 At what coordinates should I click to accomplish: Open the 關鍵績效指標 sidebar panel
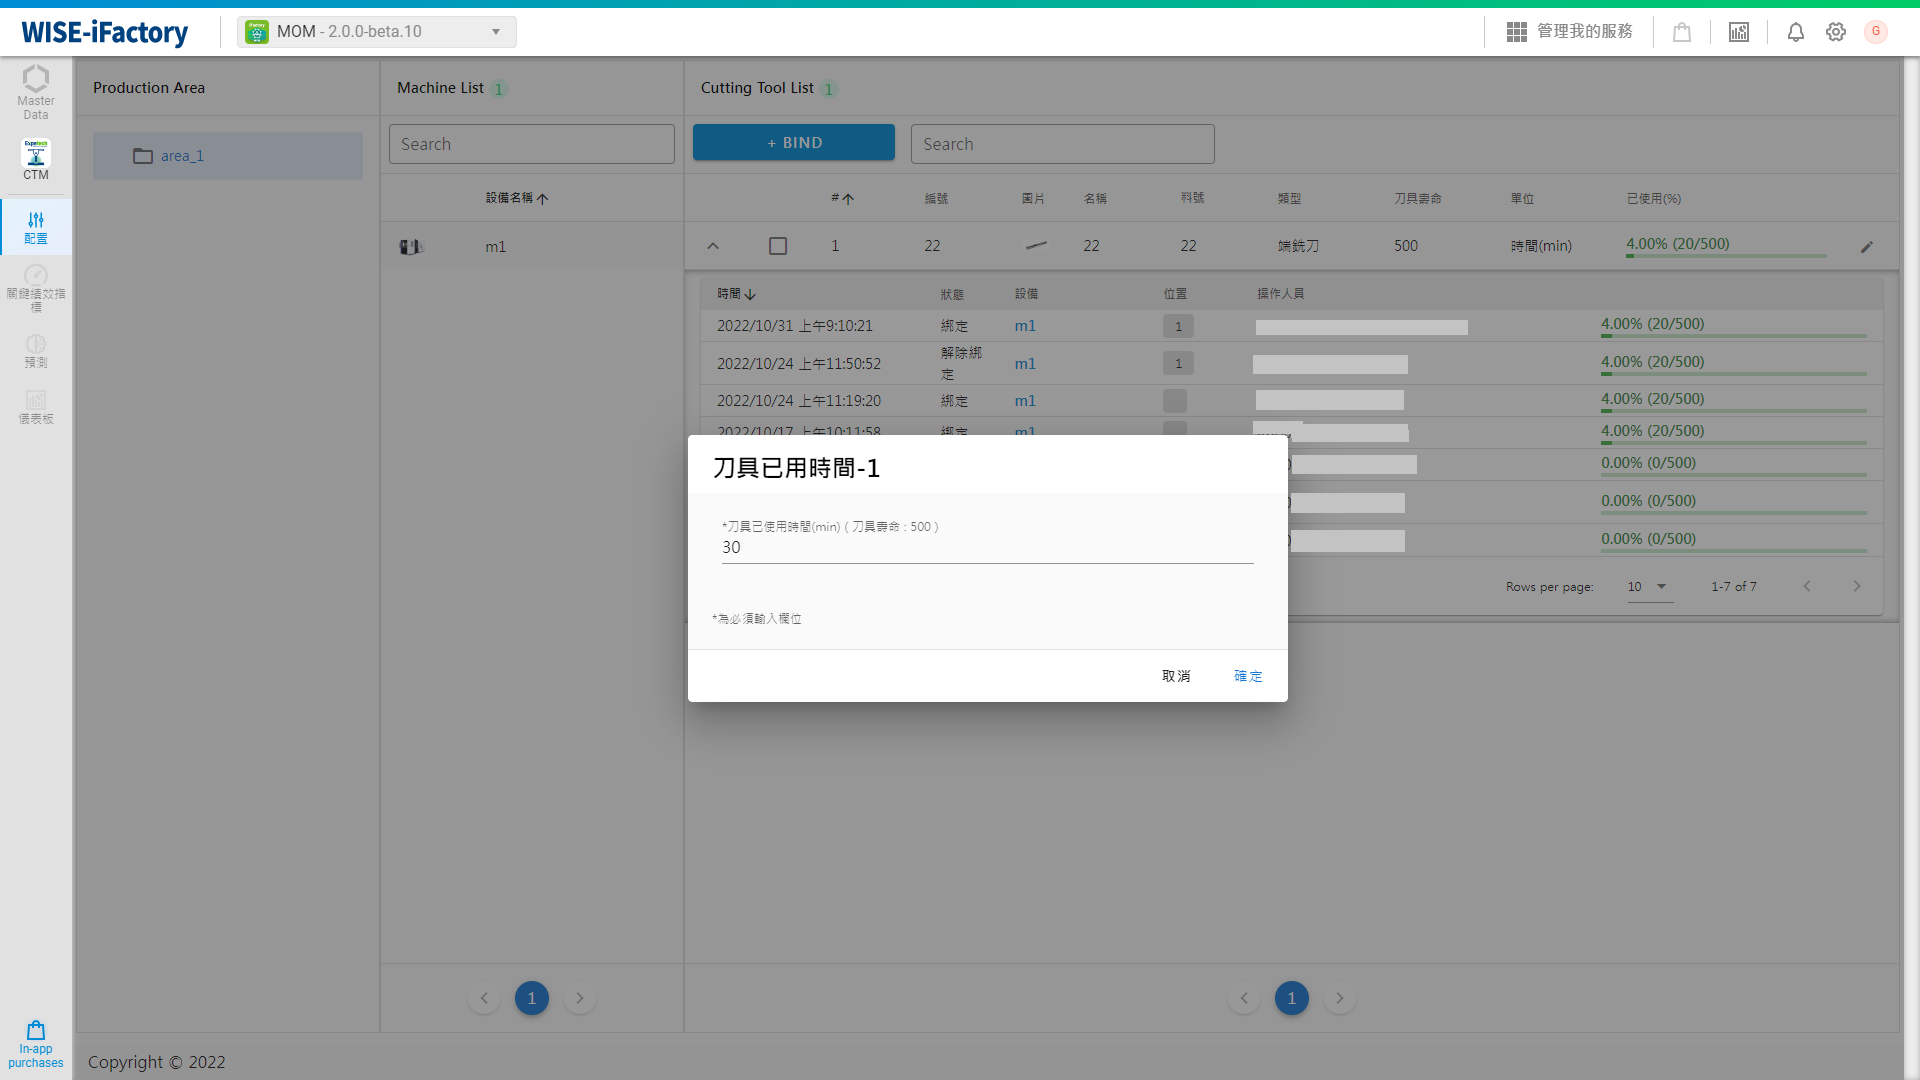[x=35, y=289]
